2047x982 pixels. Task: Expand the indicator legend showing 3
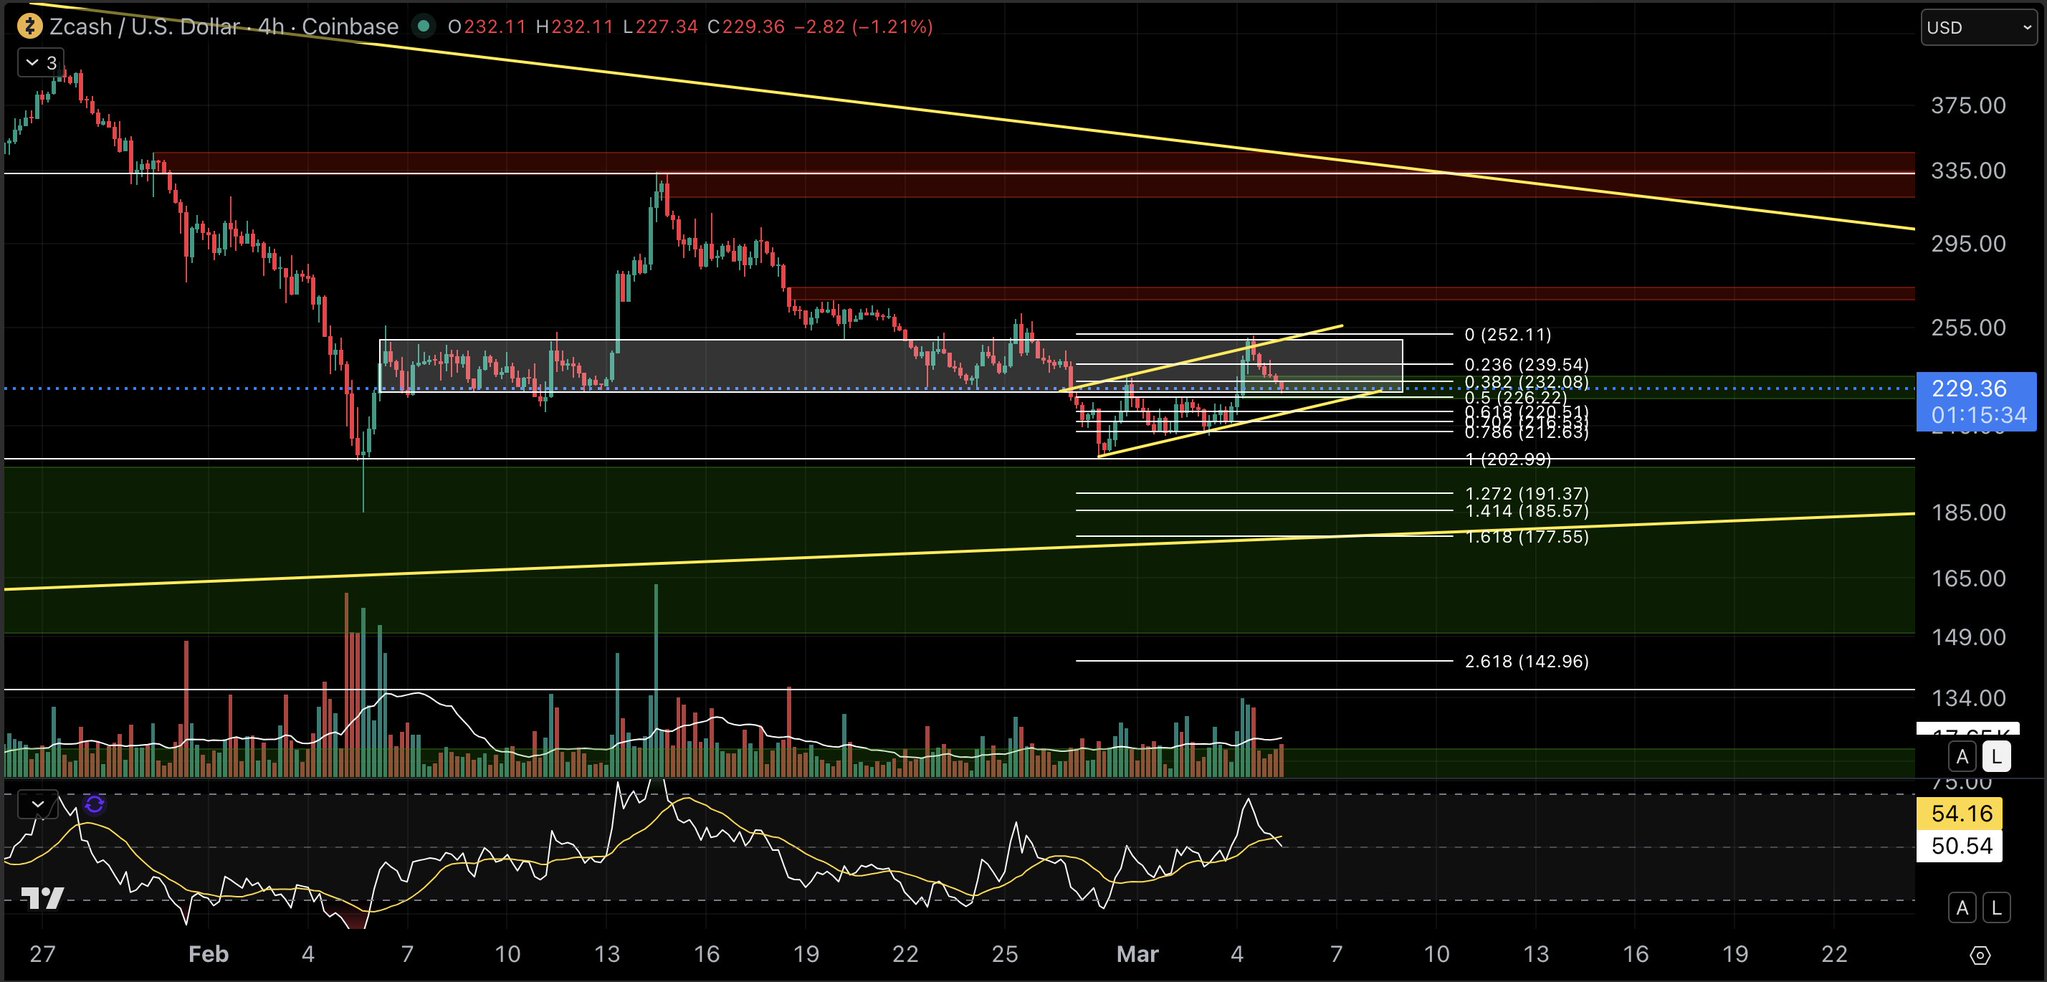pyautogui.click(x=41, y=63)
